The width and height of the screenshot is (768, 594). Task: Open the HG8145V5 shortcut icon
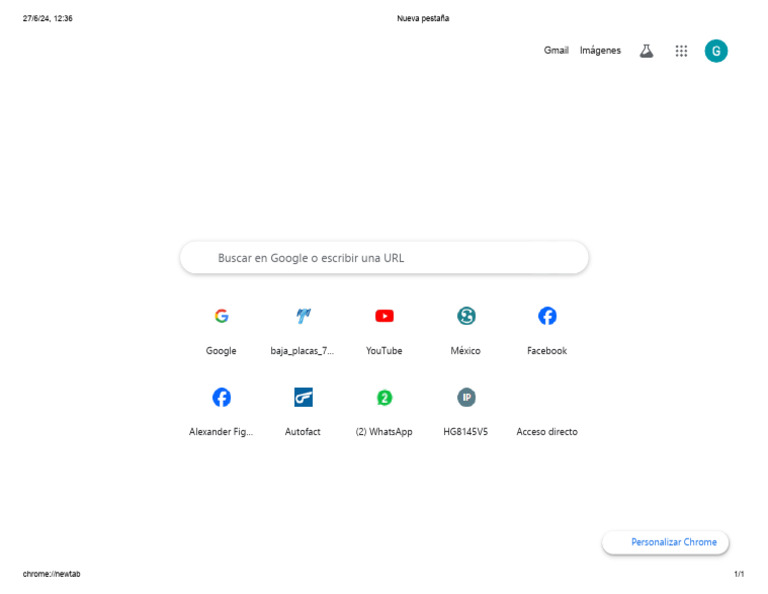(466, 397)
